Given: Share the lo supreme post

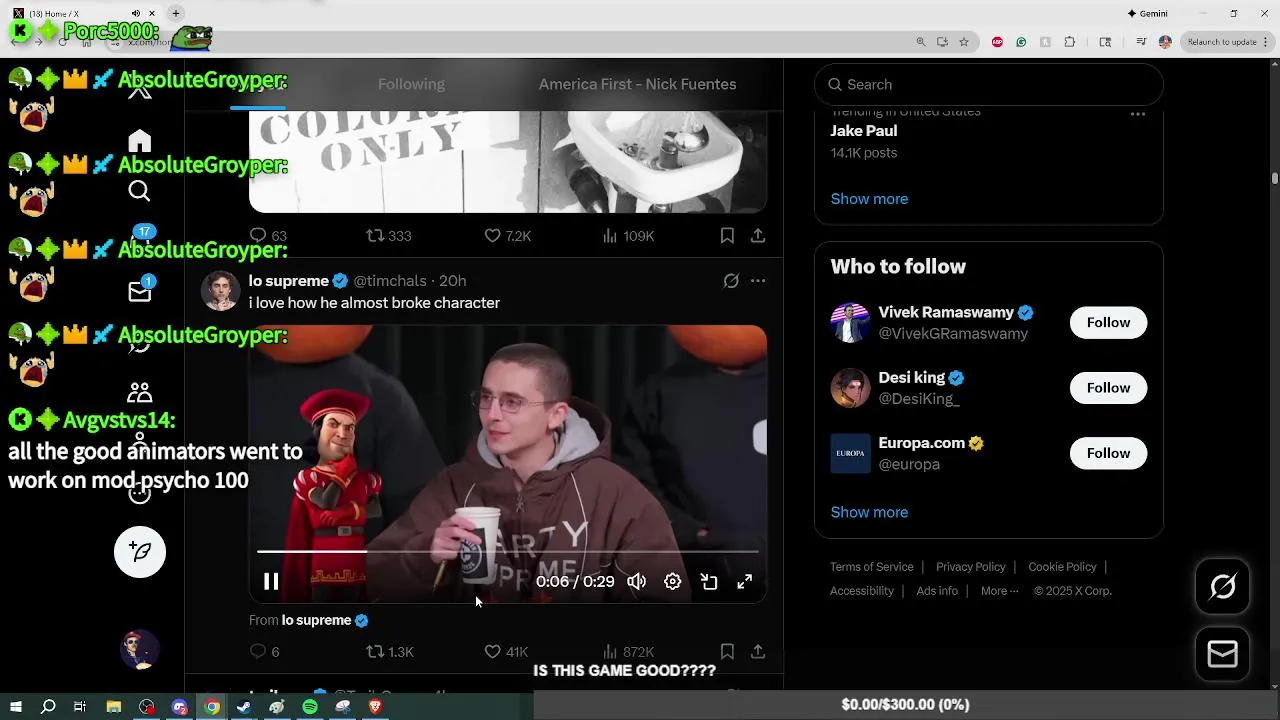Looking at the screenshot, I should (x=758, y=652).
